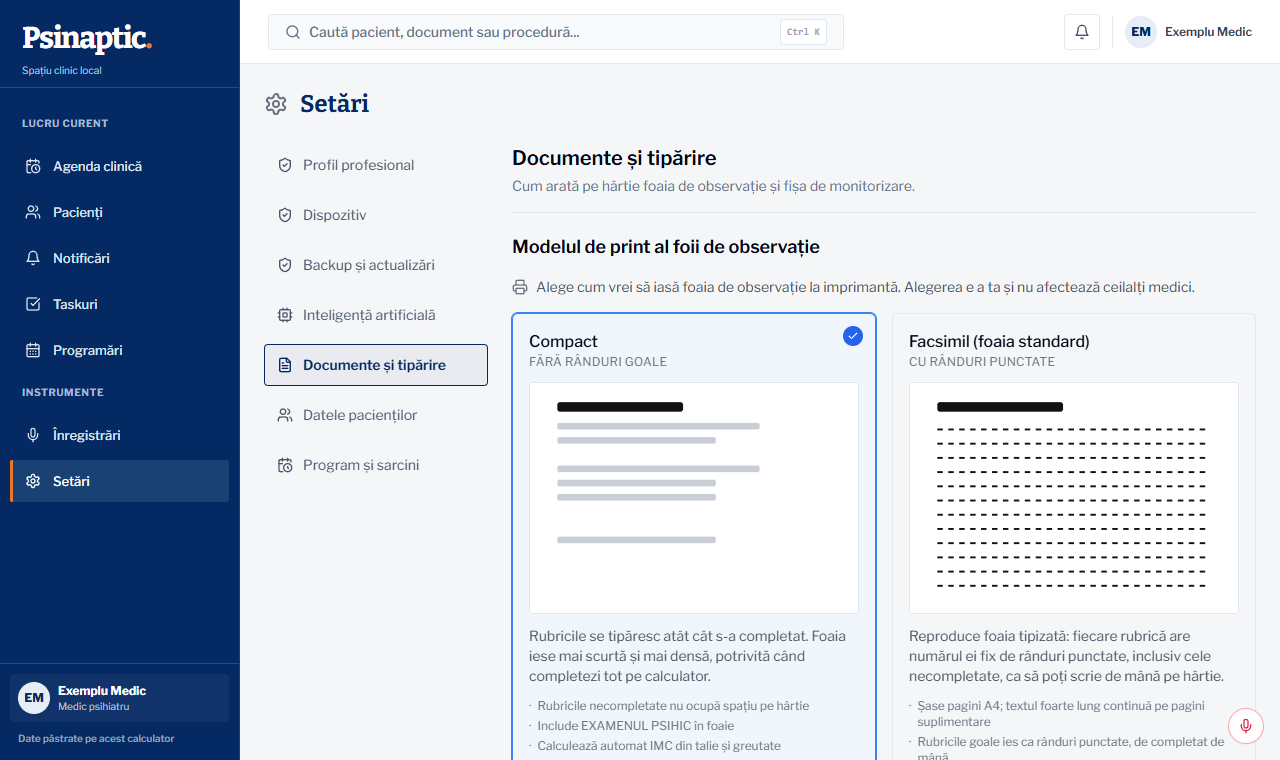The image size is (1280, 760).
Task: Click the Taskuri checkbox icon
Action: [x=33, y=304]
